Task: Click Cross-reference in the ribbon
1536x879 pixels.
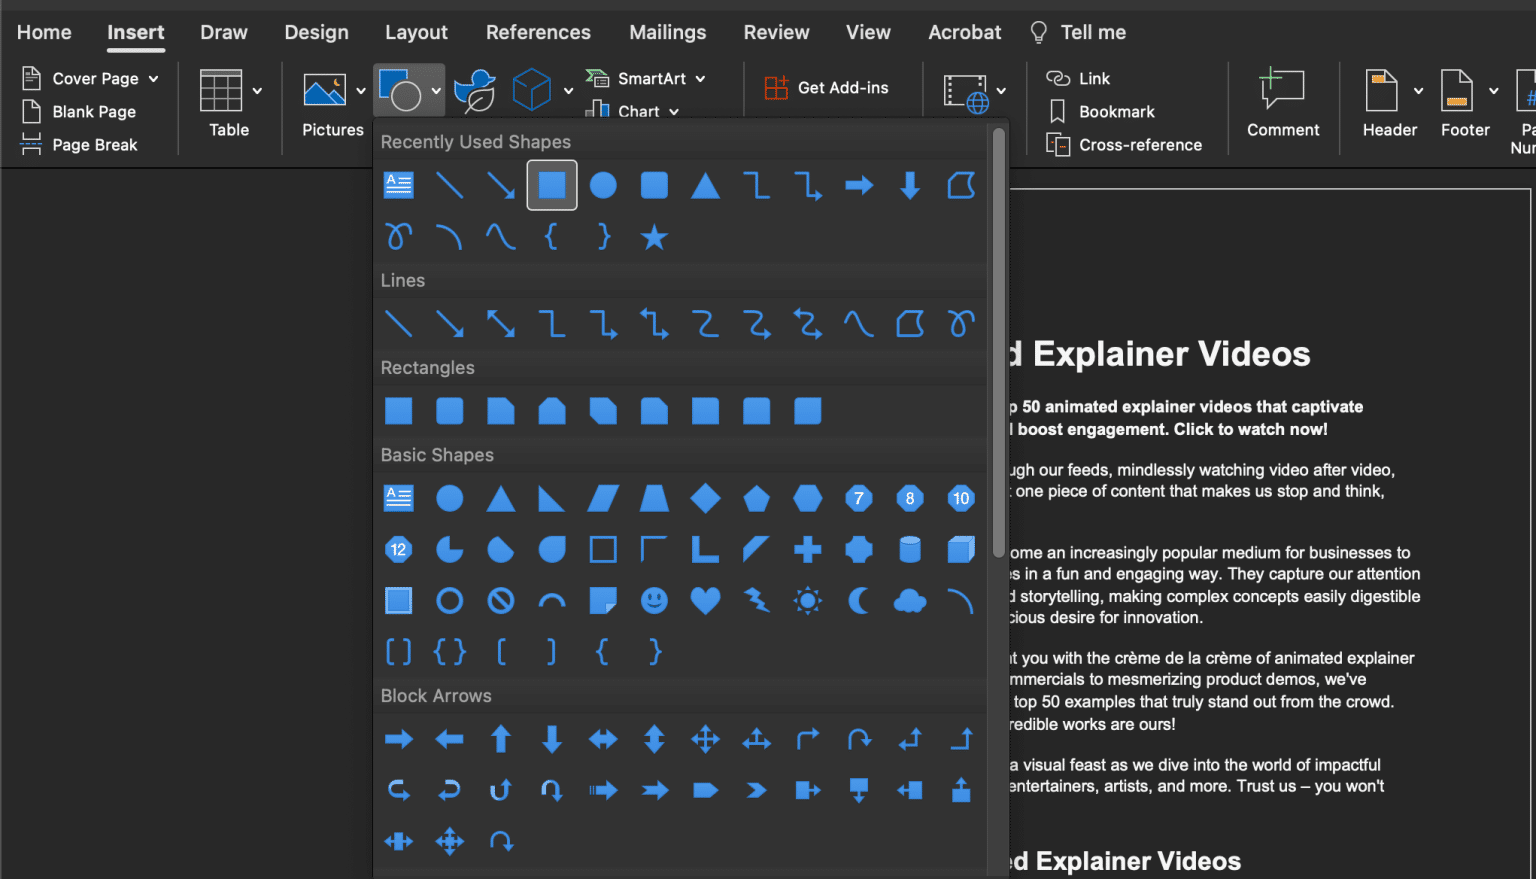Action: (1125, 145)
